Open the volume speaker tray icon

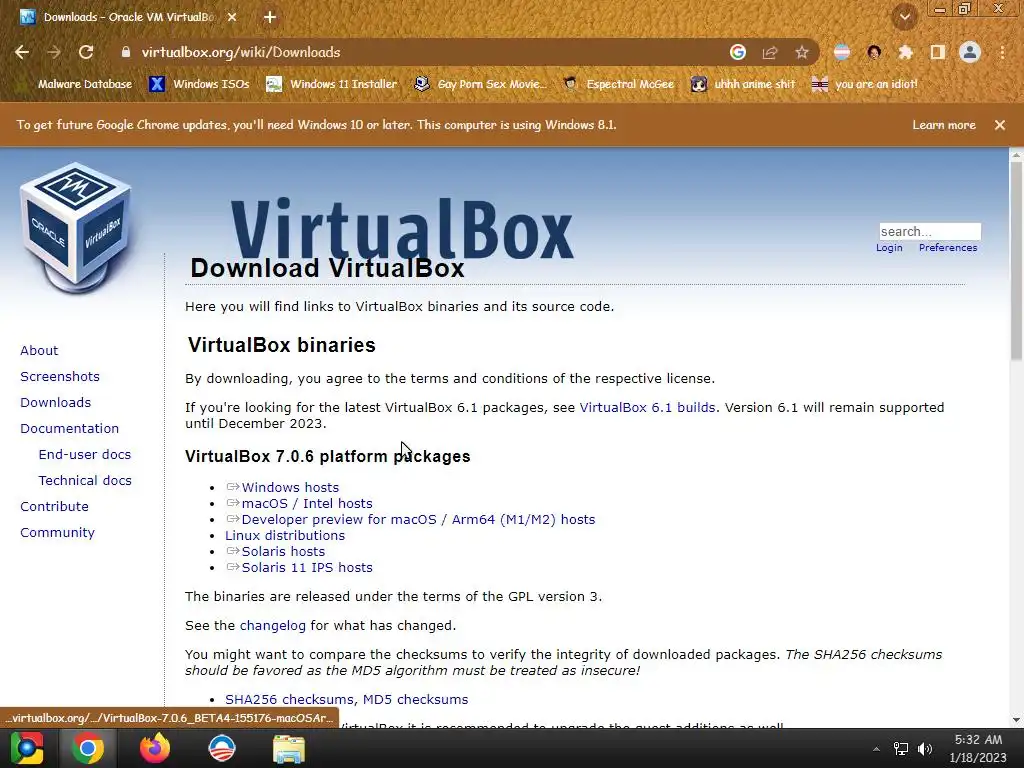coord(925,749)
